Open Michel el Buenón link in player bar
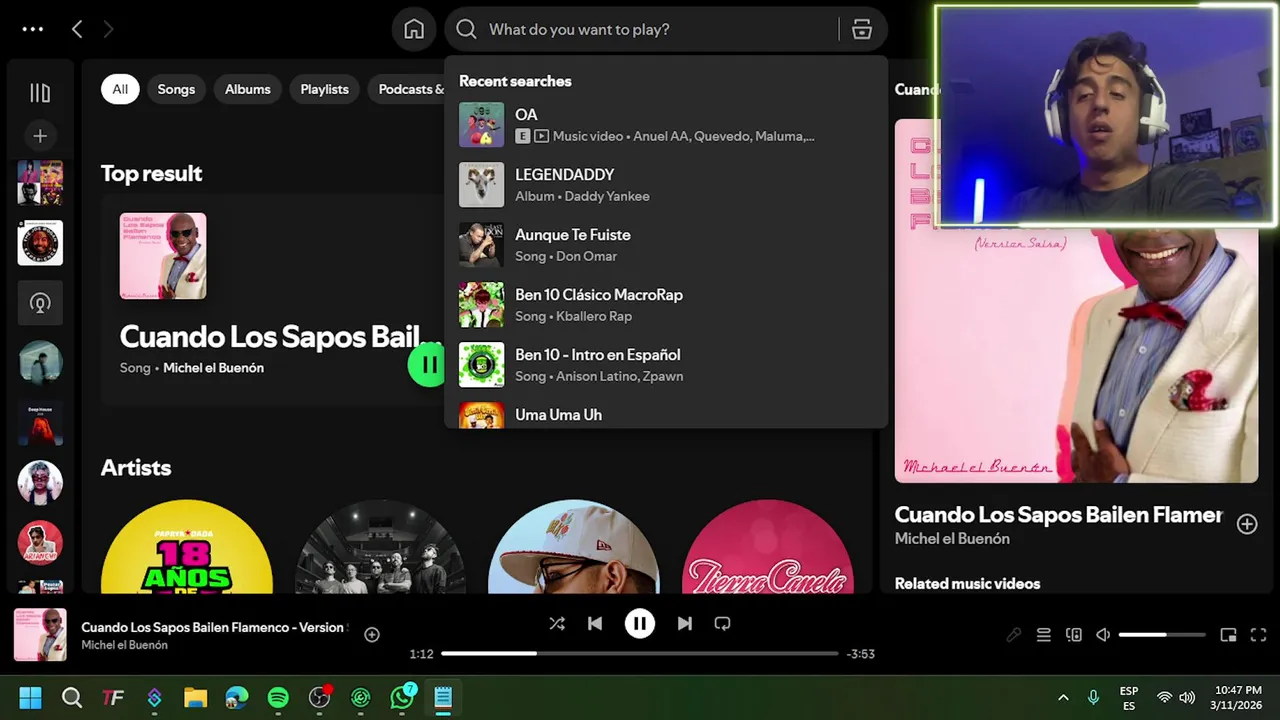Viewport: 1280px width, 720px height. pos(124,645)
